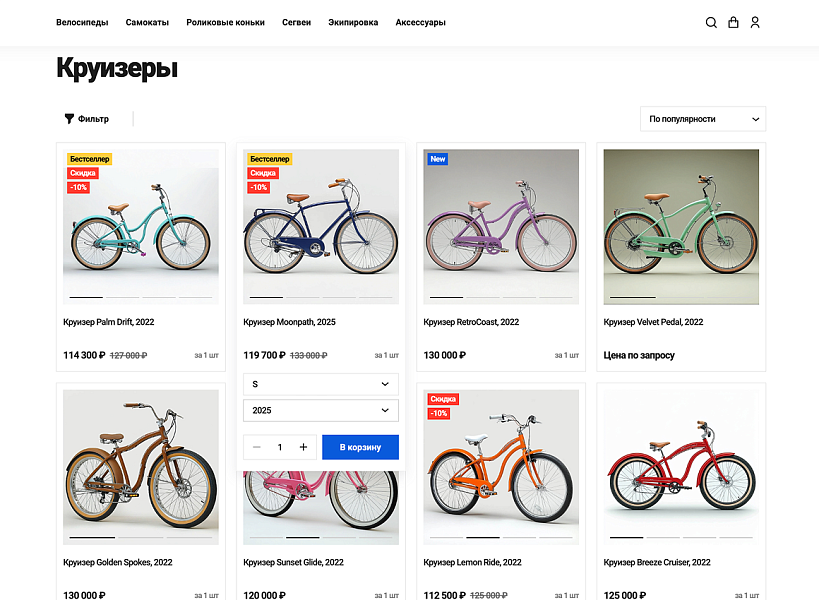Open the shopping bag cart icon
This screenshot has width=819, height=600.
click(733, 22)
